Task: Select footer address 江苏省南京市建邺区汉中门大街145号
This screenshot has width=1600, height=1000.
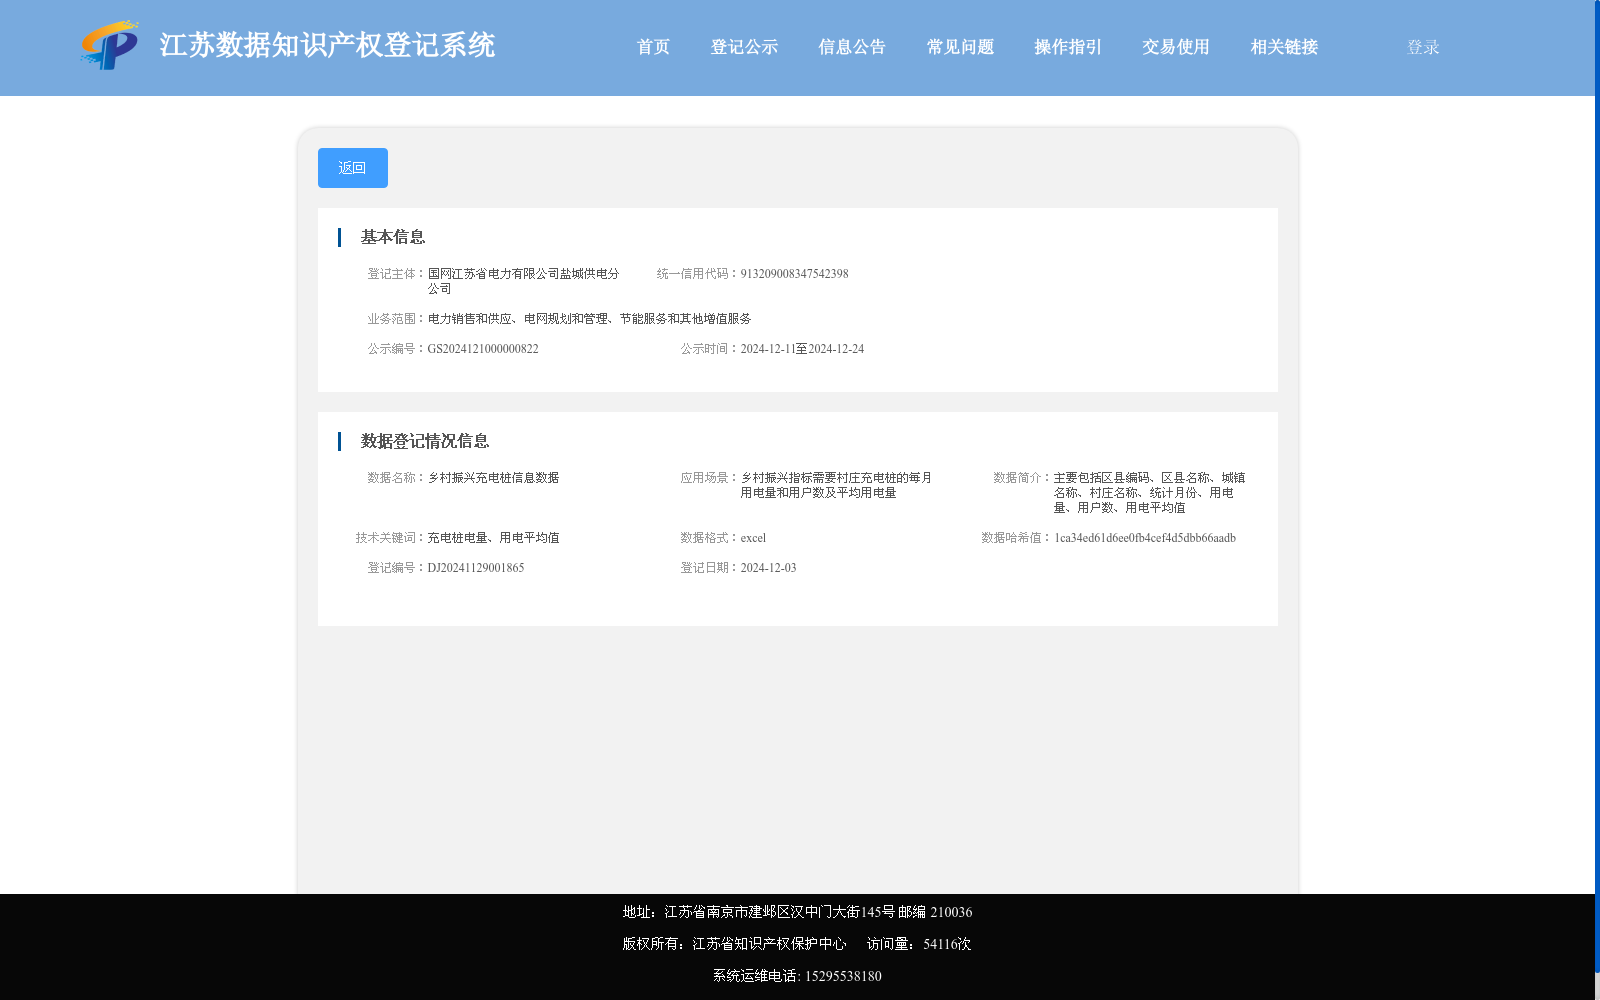Action: (x=780, y=912)
